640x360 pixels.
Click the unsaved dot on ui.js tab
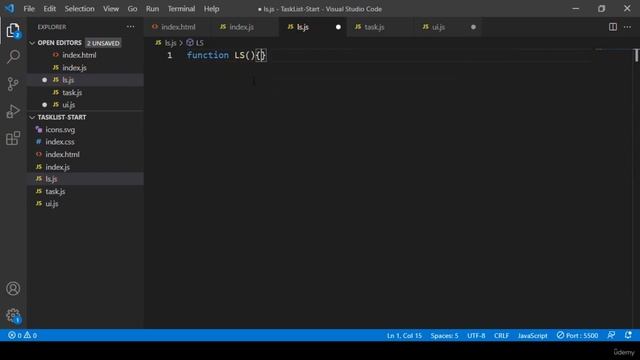[x=473, y=27]
